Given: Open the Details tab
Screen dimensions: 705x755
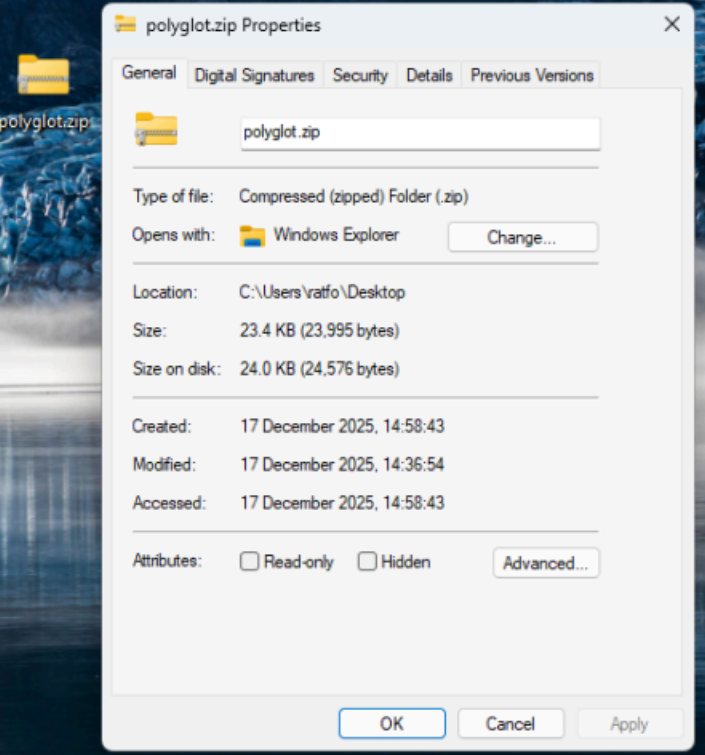Looking at the screenshot, I should click(x=430, y=75).
